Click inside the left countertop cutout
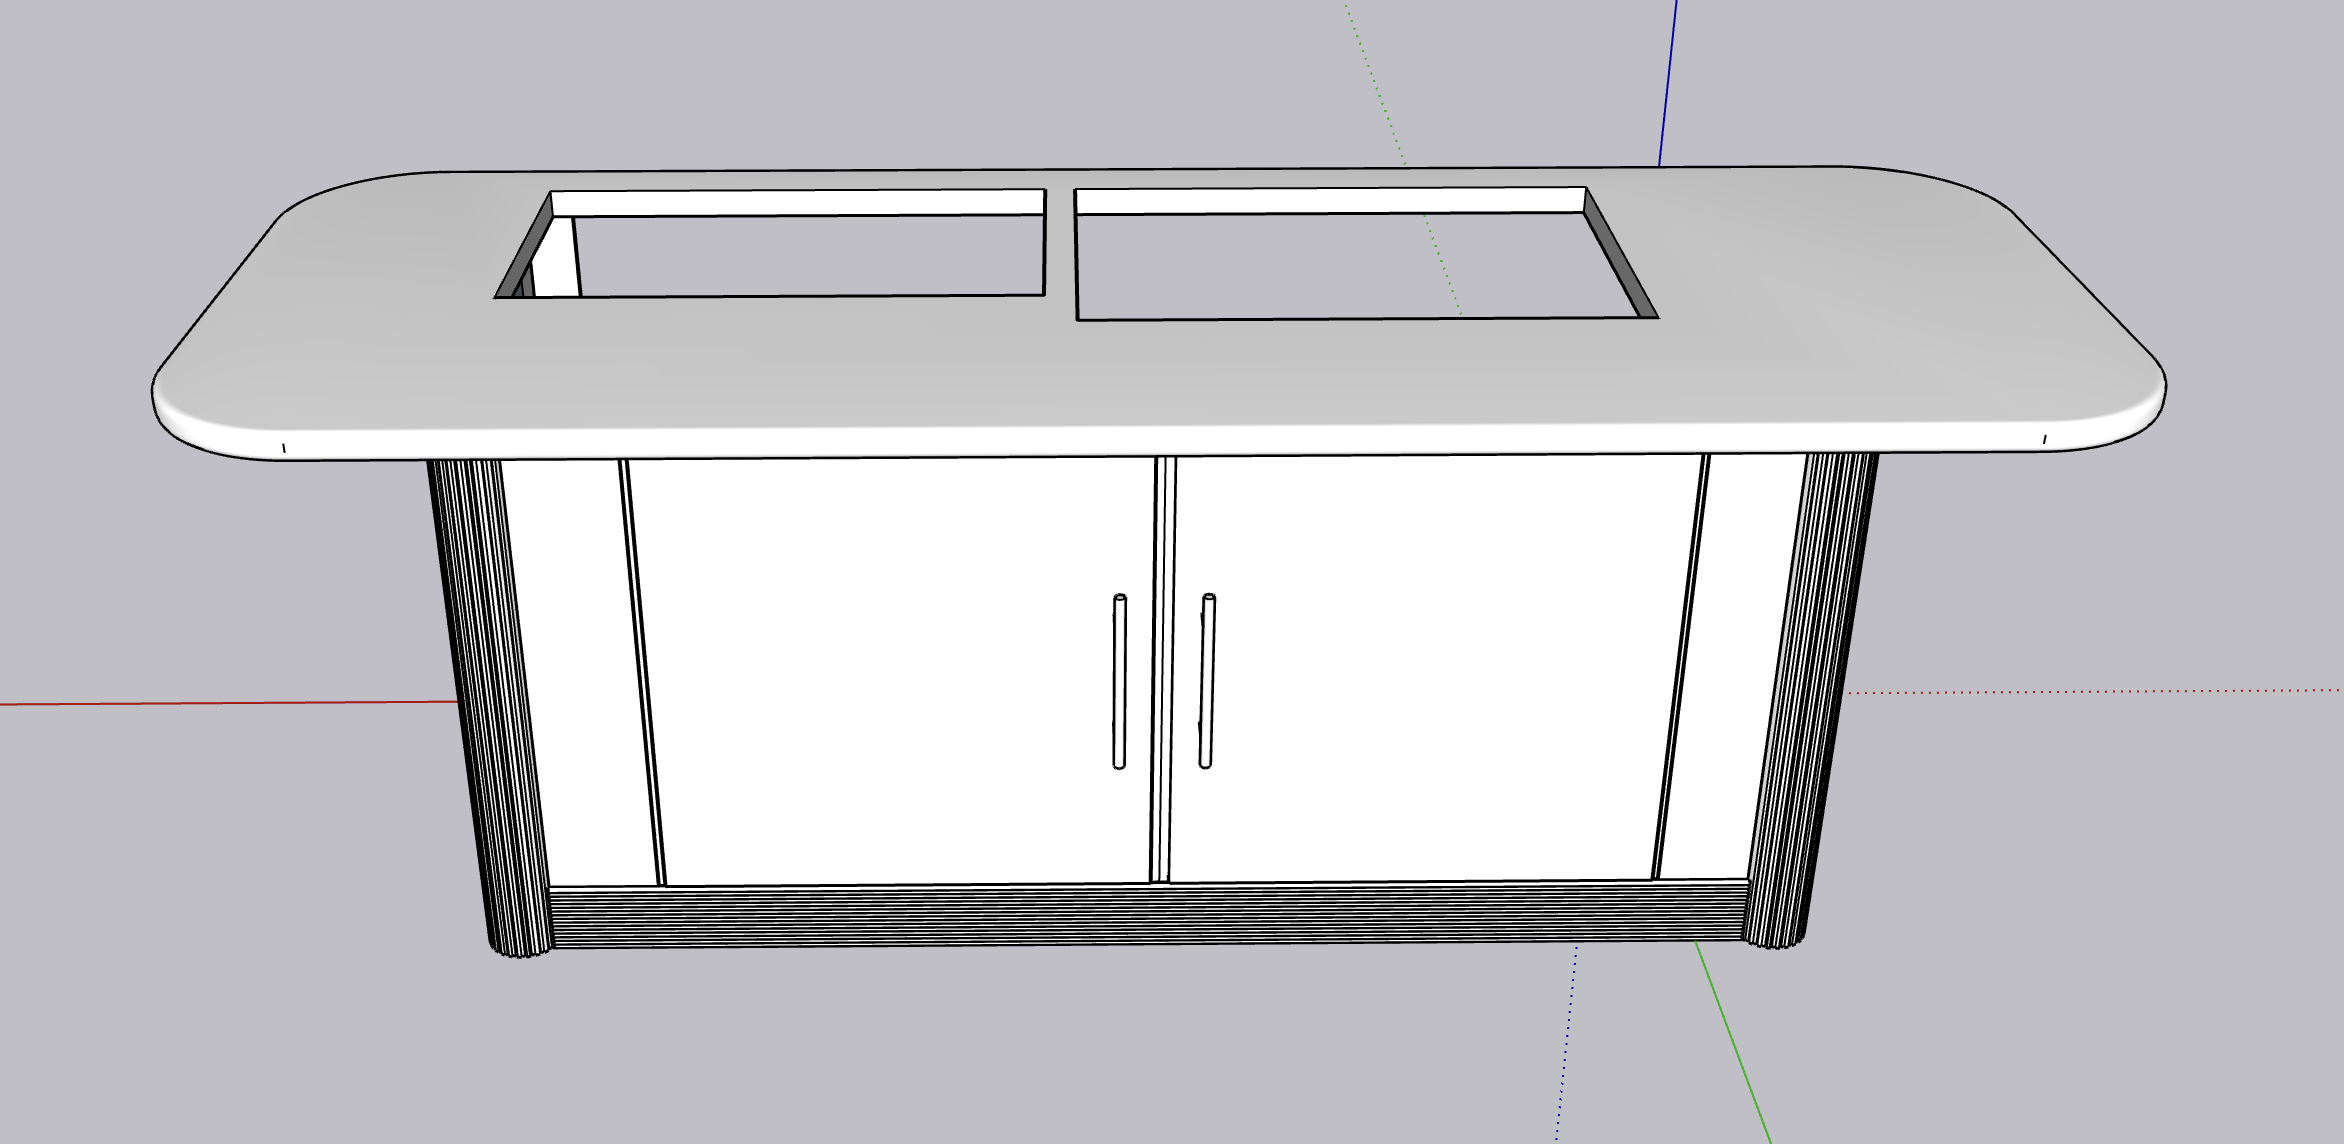The width and height of the screenshot is (2344, 1144). point(810,255)
